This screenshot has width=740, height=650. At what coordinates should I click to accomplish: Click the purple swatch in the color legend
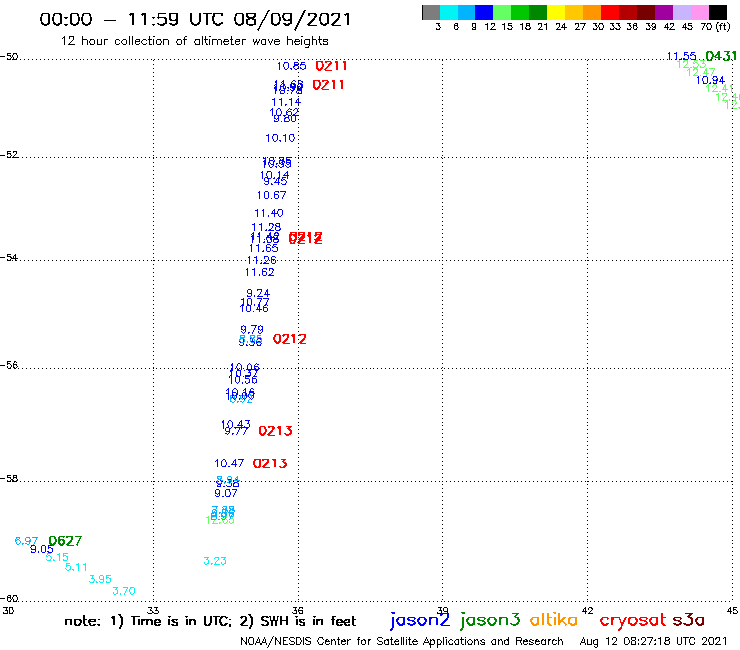(664, 12)
